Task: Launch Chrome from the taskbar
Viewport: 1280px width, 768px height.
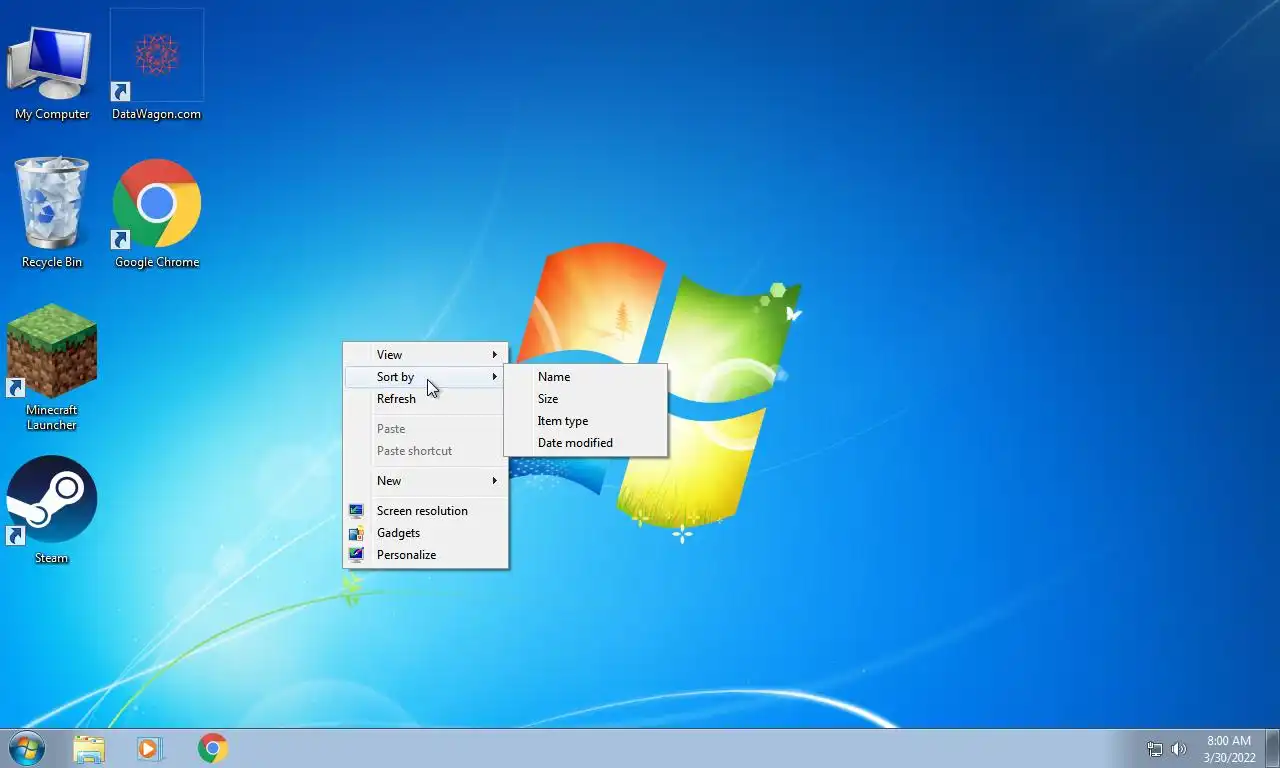Action: coord(212,748)
